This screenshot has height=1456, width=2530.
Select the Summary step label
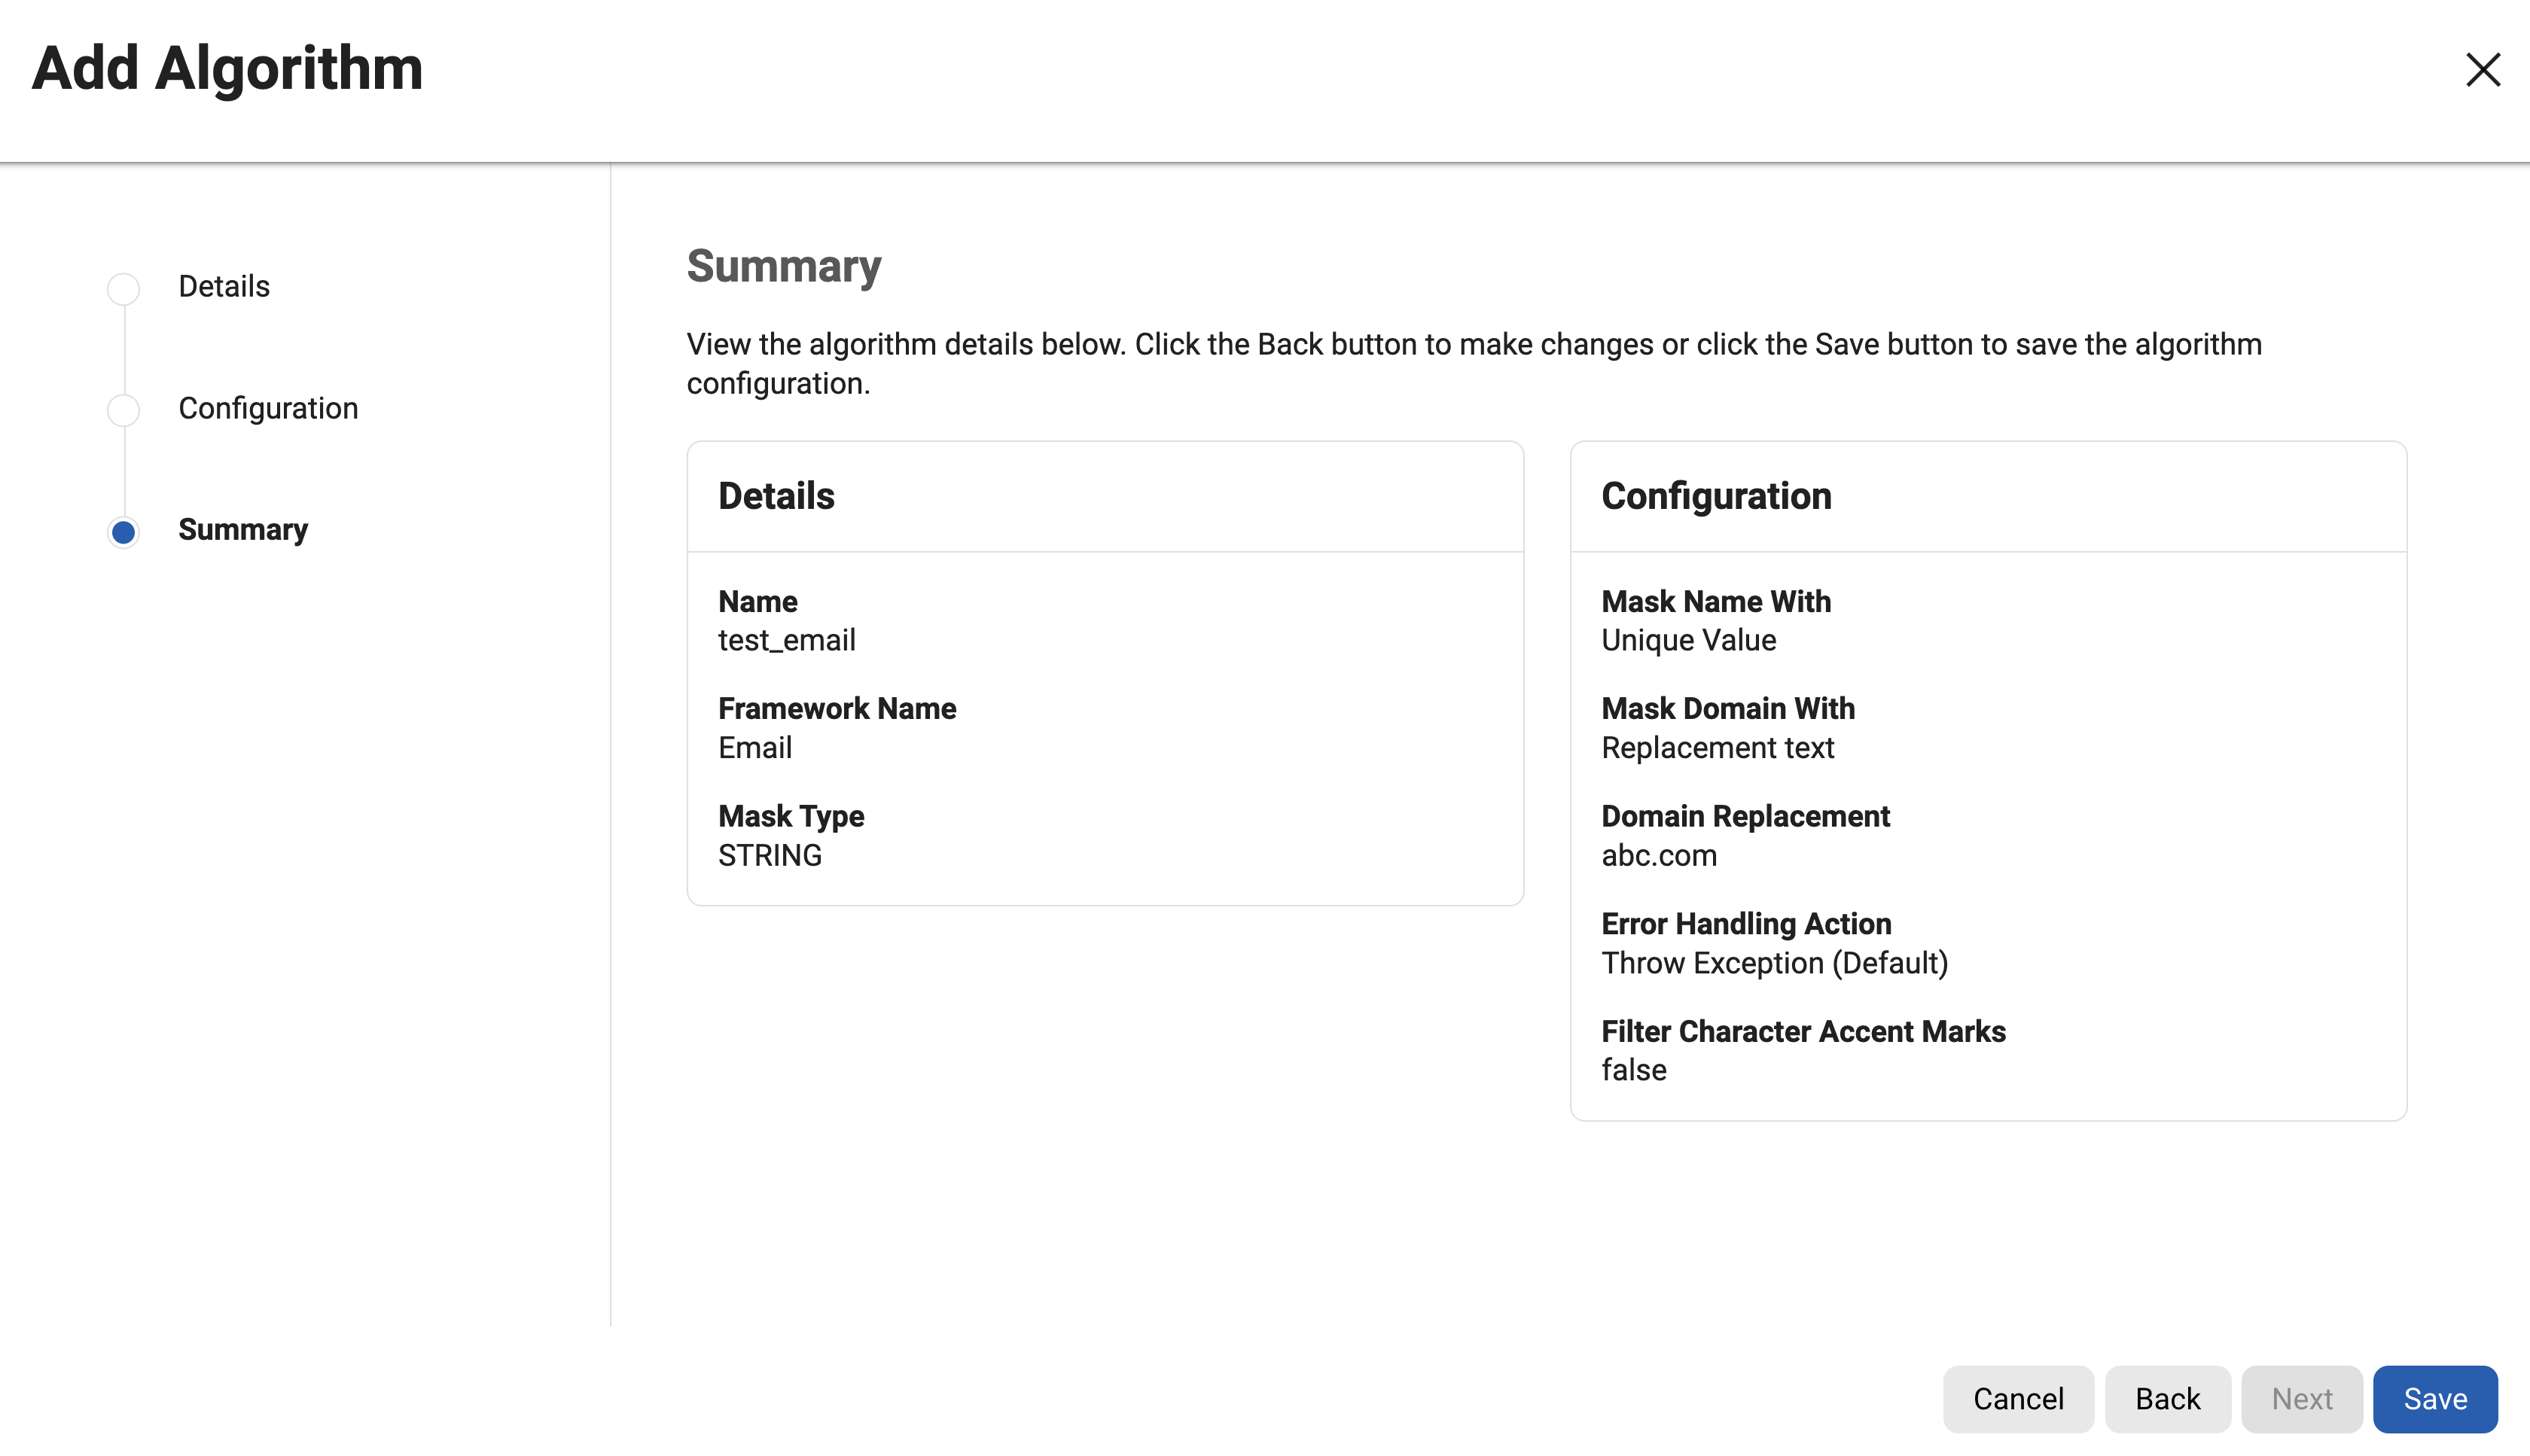coord(243,530)
